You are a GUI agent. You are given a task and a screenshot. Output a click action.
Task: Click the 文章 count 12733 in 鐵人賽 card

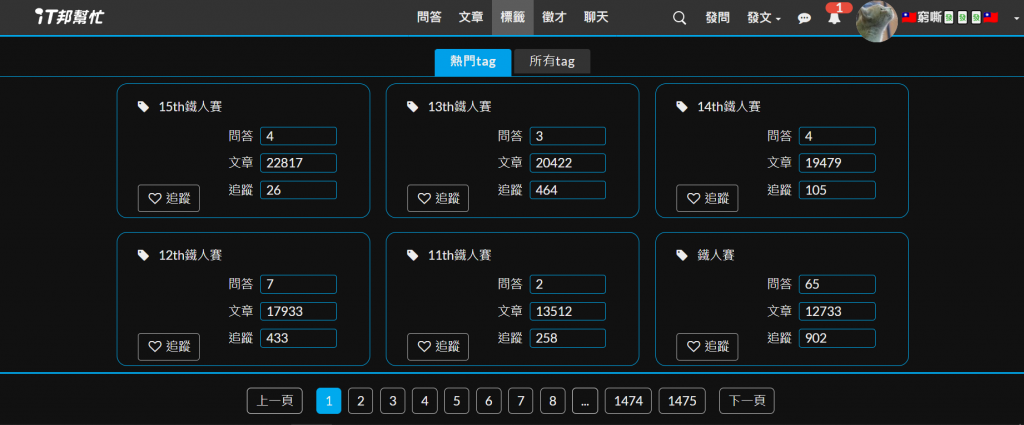pos(837,311)
